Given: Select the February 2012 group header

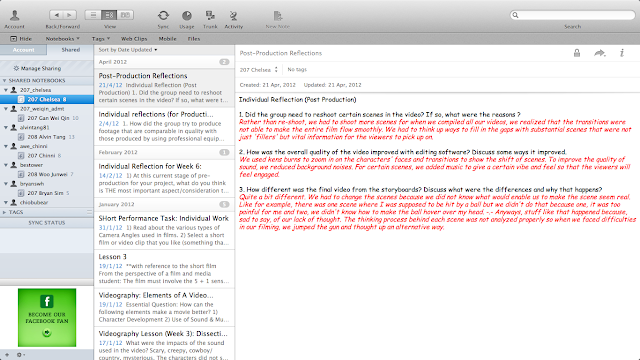Looking at the screenshot, I should click(164, 152).
